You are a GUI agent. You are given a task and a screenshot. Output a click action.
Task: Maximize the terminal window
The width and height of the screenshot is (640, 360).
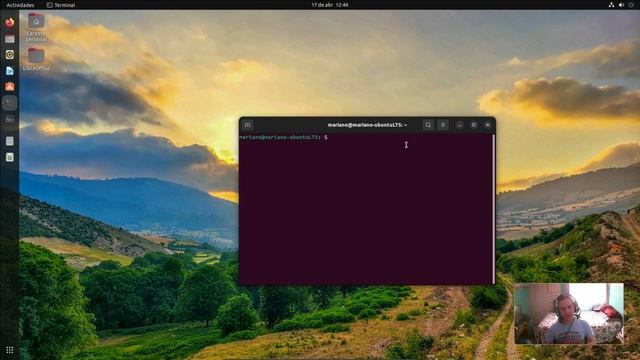tap(473, 125)
